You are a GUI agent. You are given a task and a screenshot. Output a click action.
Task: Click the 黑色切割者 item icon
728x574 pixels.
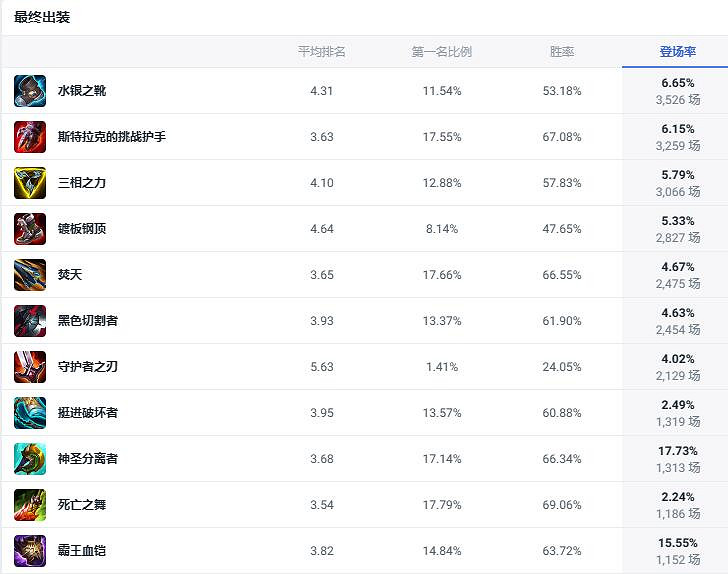(30, 321)
